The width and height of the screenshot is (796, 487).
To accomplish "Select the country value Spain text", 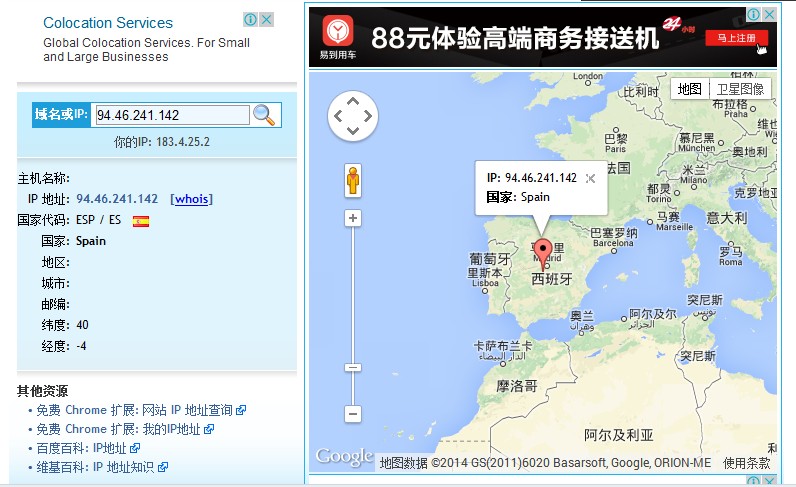I will click(91, 241).
